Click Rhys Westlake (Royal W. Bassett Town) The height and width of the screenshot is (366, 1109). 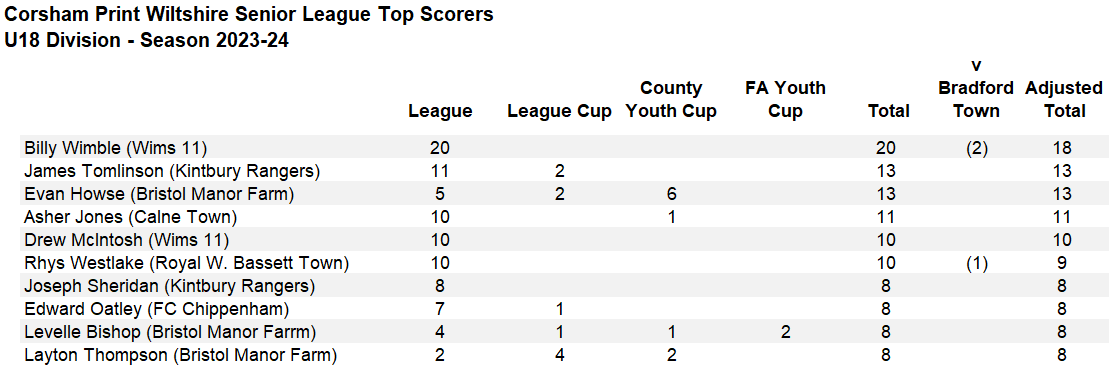coord(187,263)
